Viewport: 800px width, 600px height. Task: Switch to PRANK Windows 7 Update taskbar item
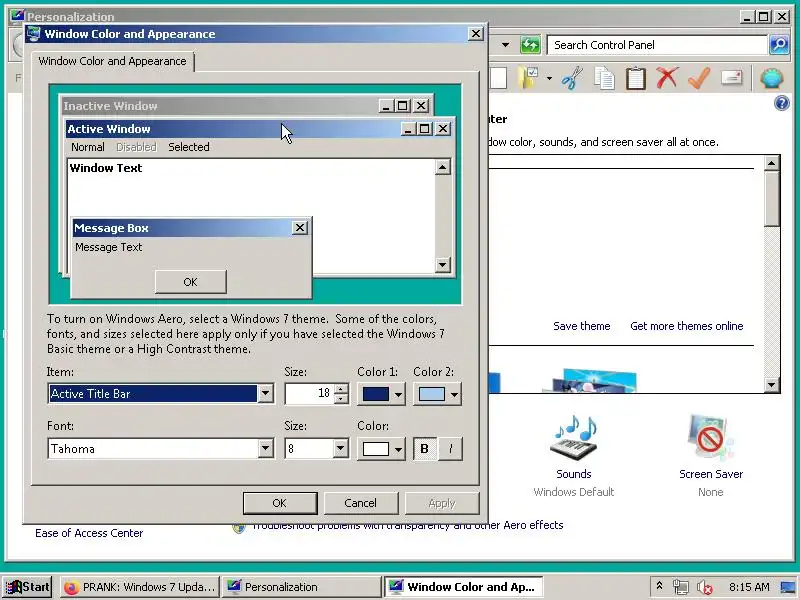(x=140, y=587)
